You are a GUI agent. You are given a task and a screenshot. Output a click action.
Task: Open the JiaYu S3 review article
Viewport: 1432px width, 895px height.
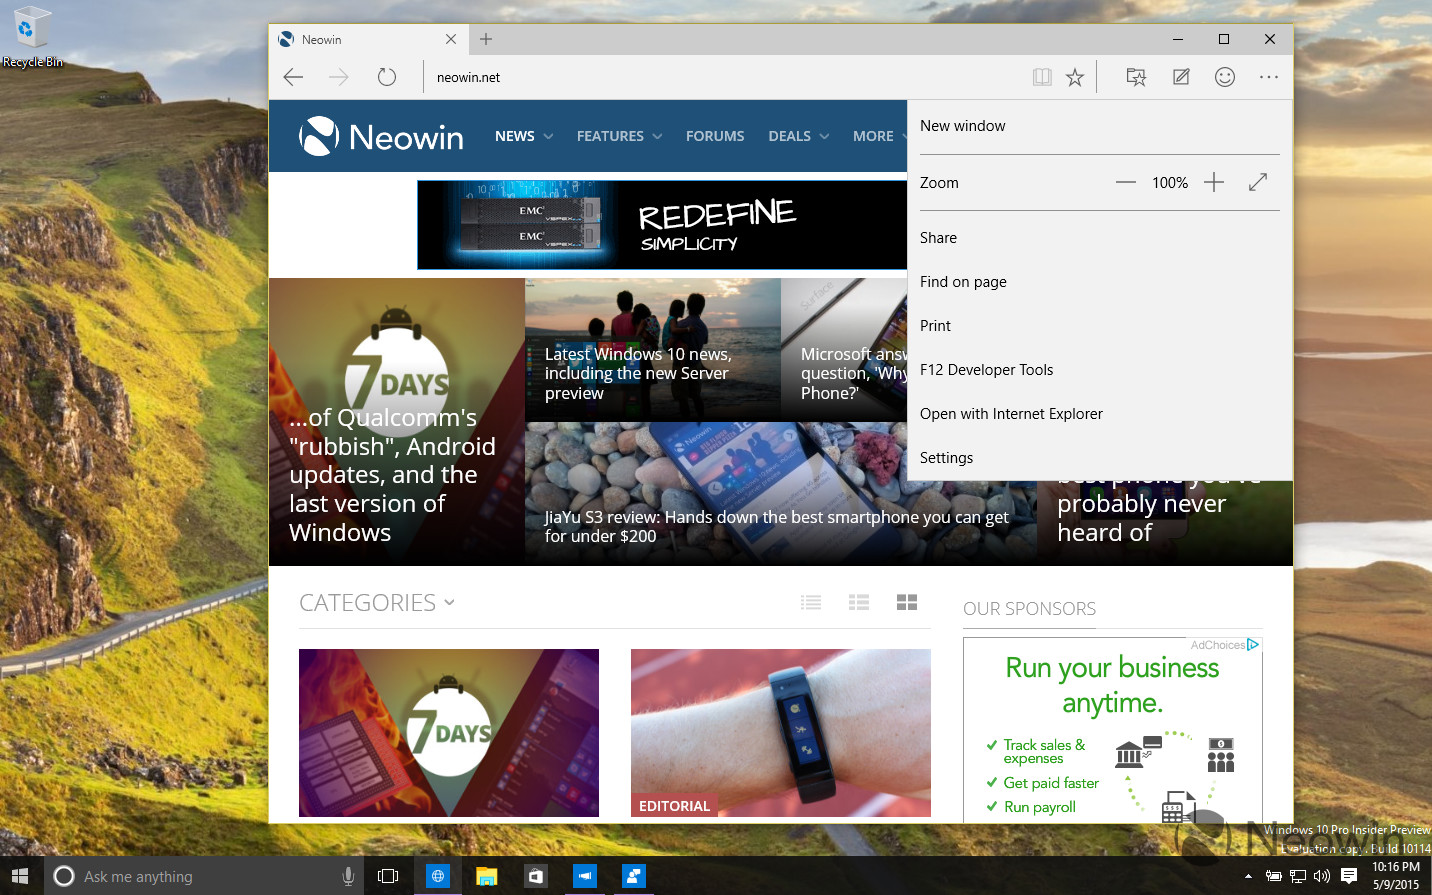pos(780,494)
